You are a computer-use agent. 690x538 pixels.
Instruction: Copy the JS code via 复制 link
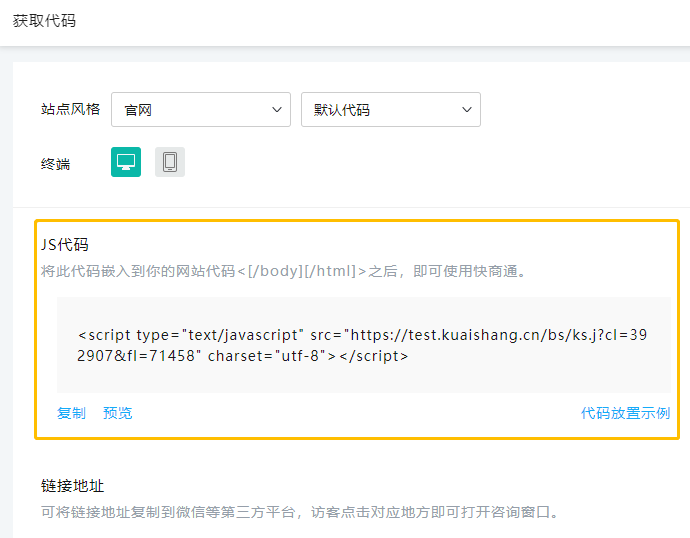click(x=71, y=413)
